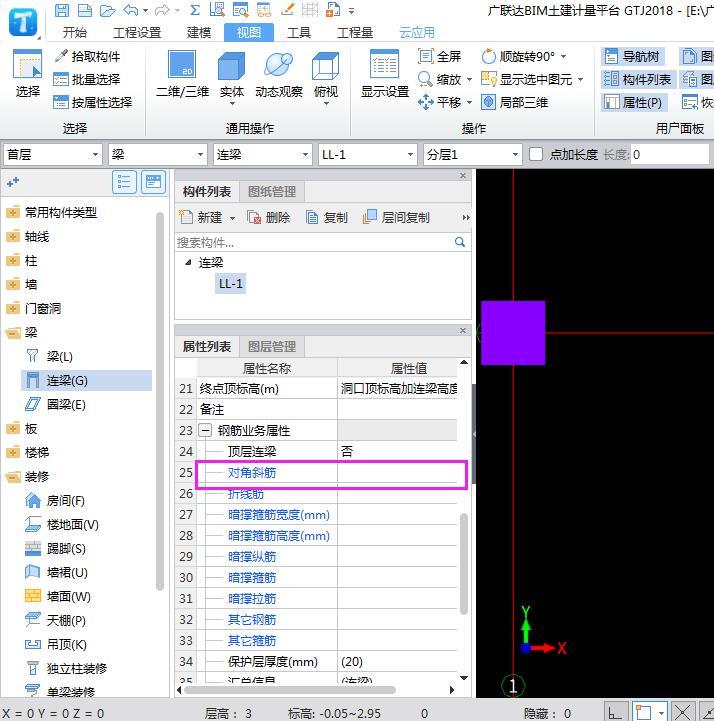Image resolution: width=714 pixels, height=721 pixels.
Task: Click the 平移 pan tool
Action: tap(440, 102)
